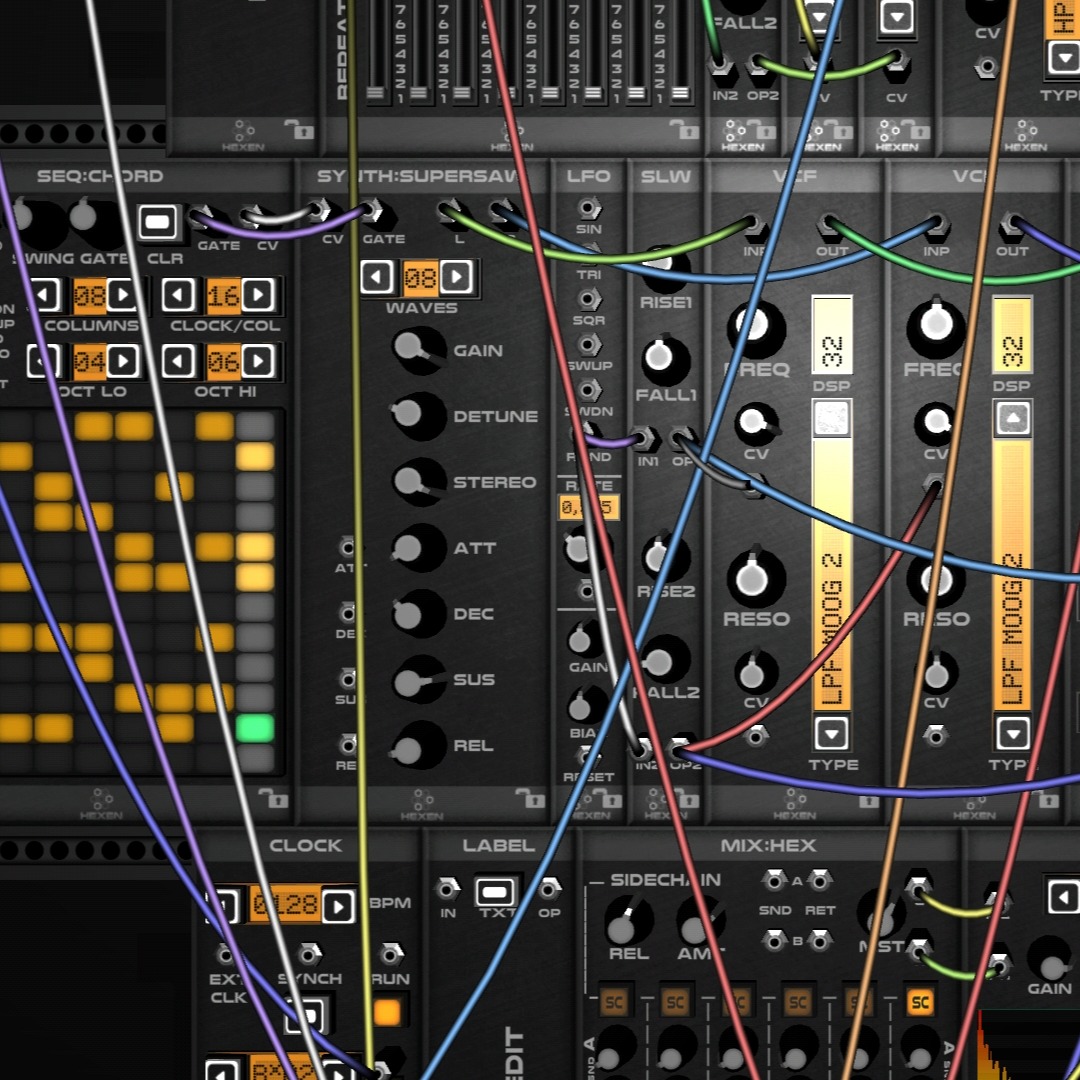The height and width of the screenshot is (1080, 1080).
Task: Decrease CLOCK/COL value with left arrow
Action: coord(178,295)
